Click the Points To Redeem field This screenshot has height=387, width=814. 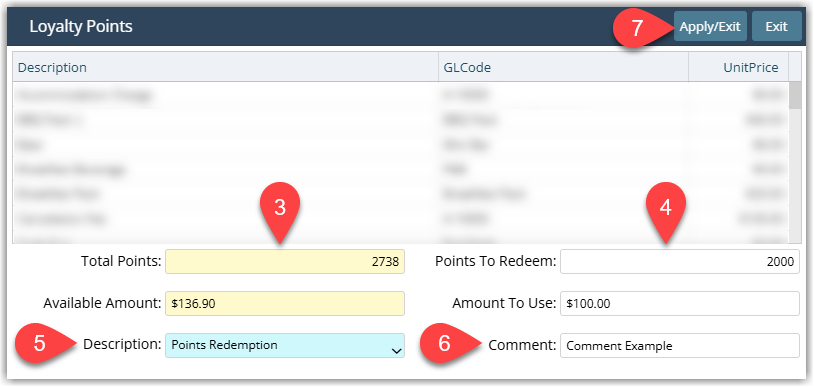680,262
